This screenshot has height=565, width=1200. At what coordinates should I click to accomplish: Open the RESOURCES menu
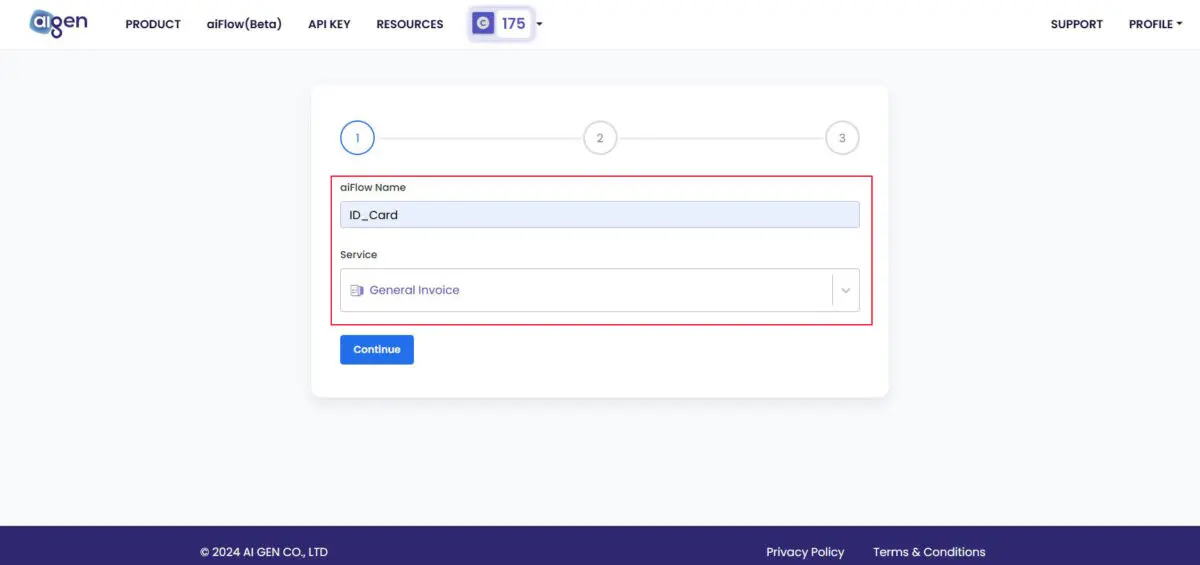pyautogui.click(x=410, y=24)
